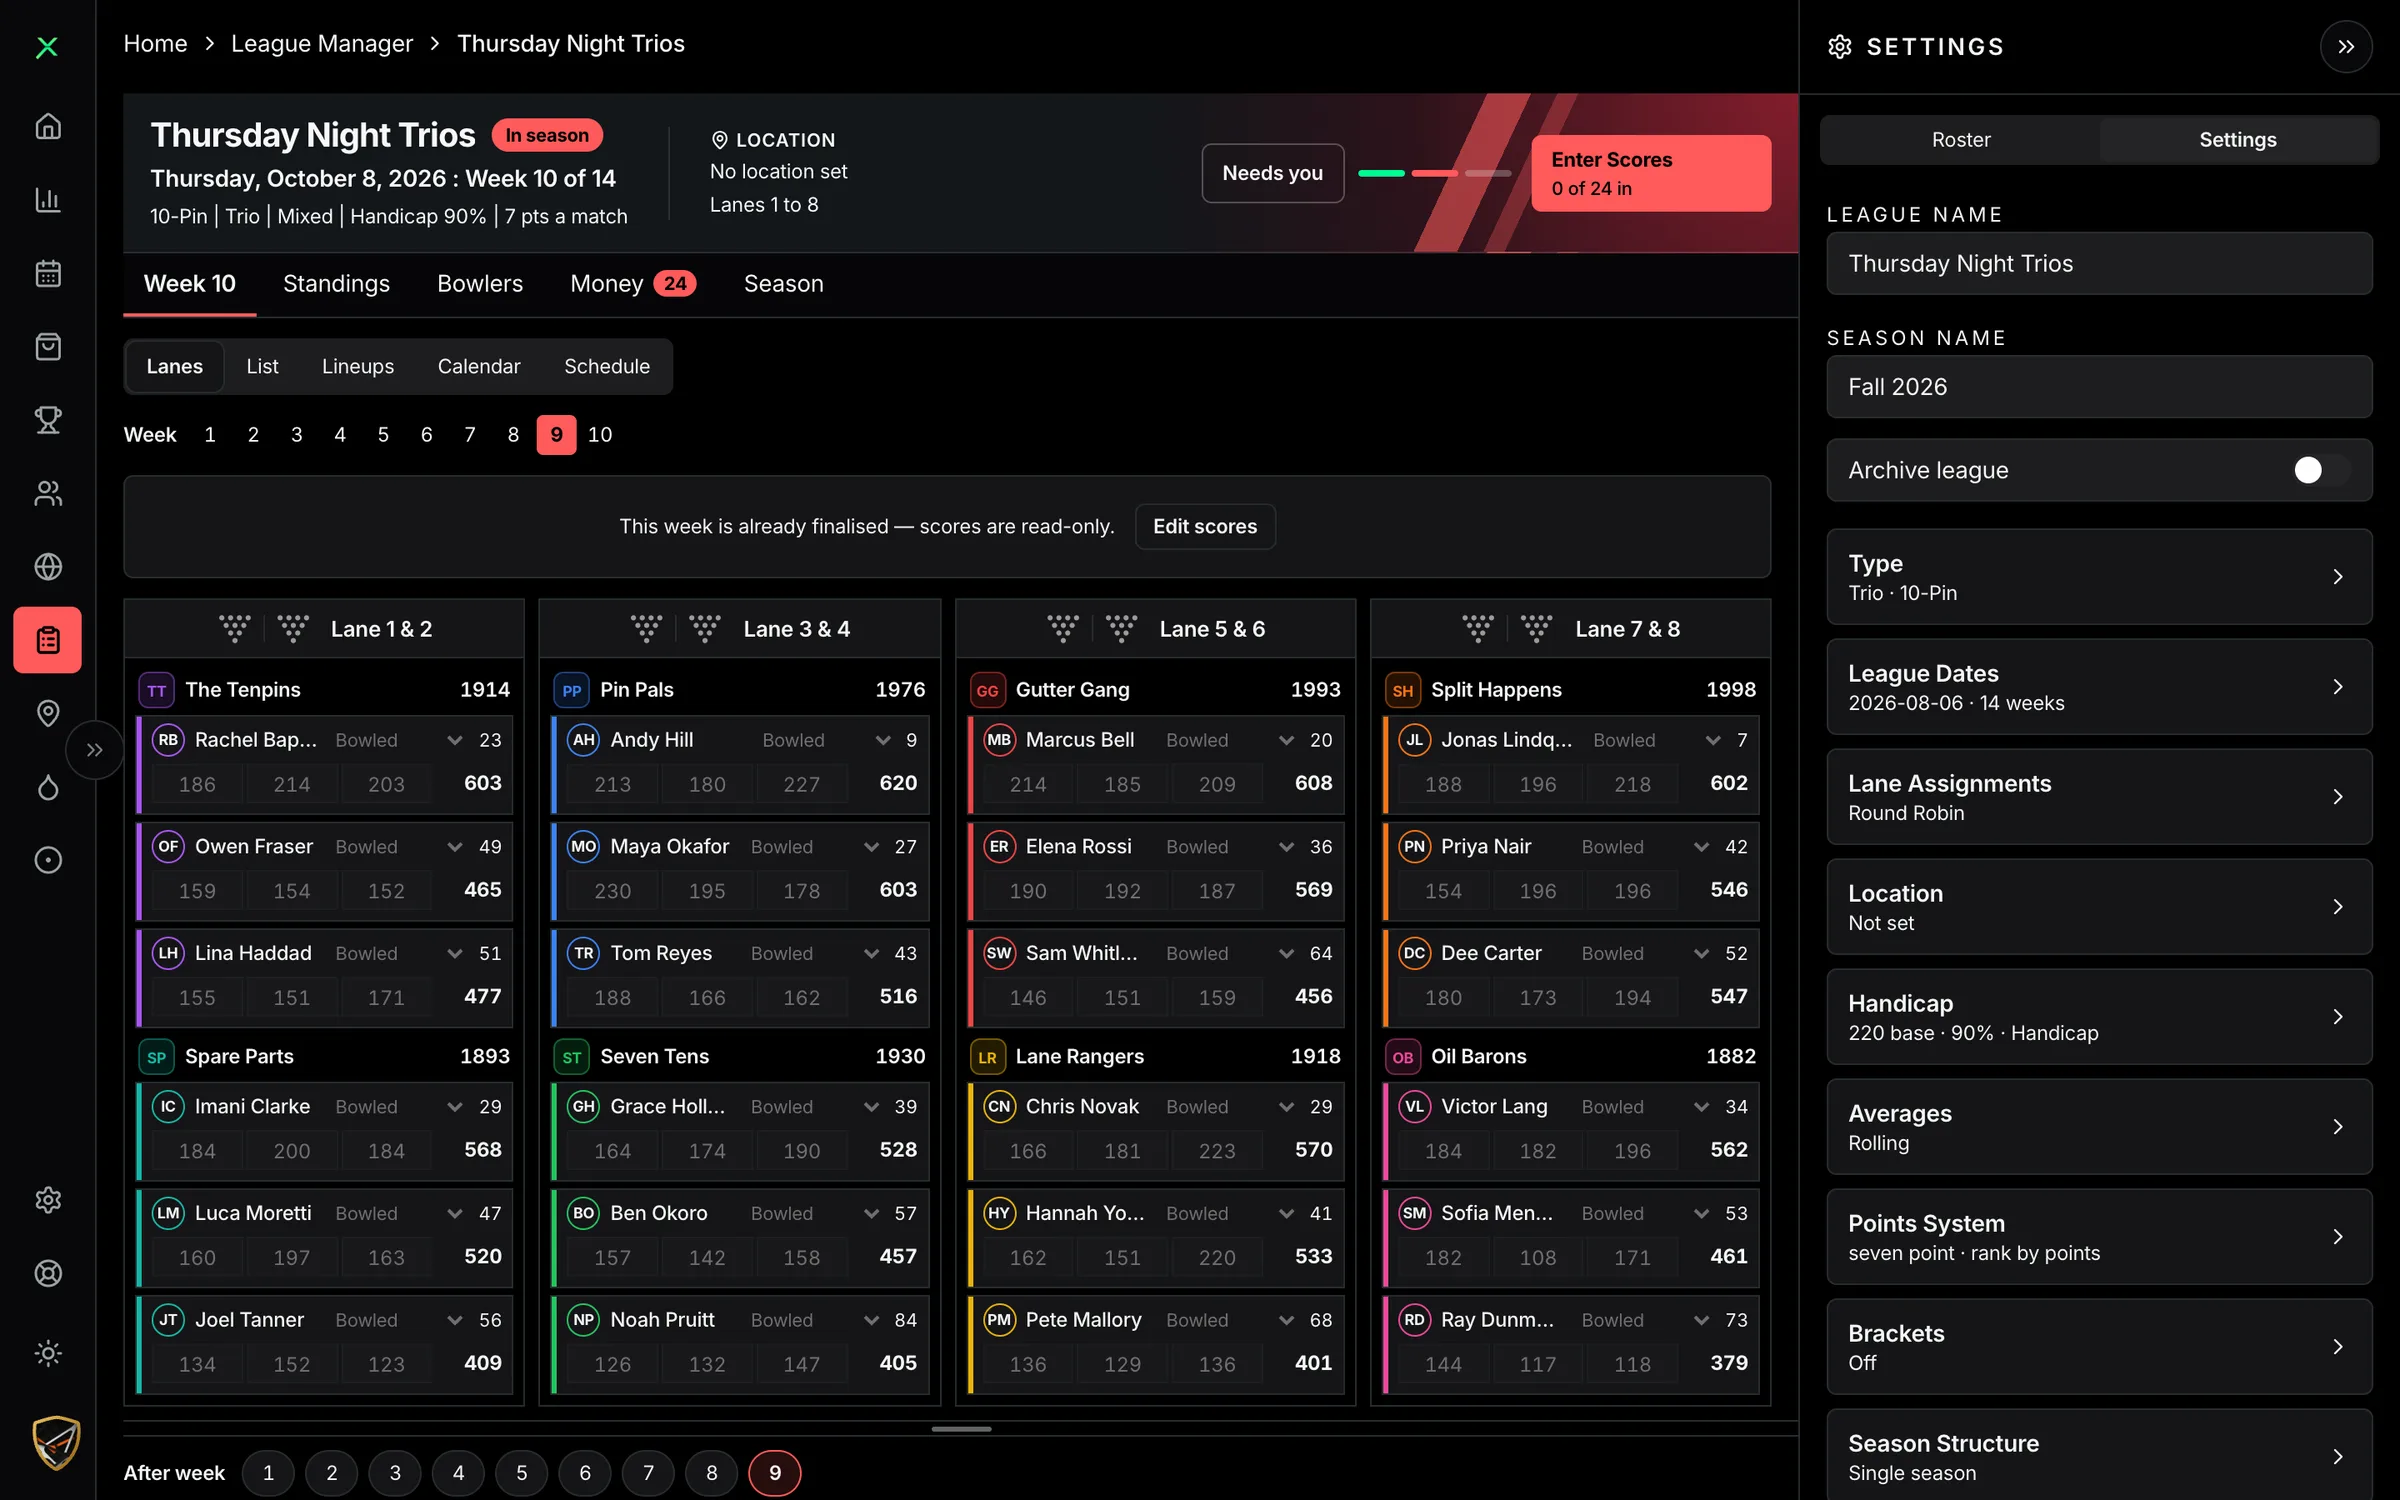This screenshot has width=2400, height=1500.
Task: Open the Money tab
Action: 633,284
